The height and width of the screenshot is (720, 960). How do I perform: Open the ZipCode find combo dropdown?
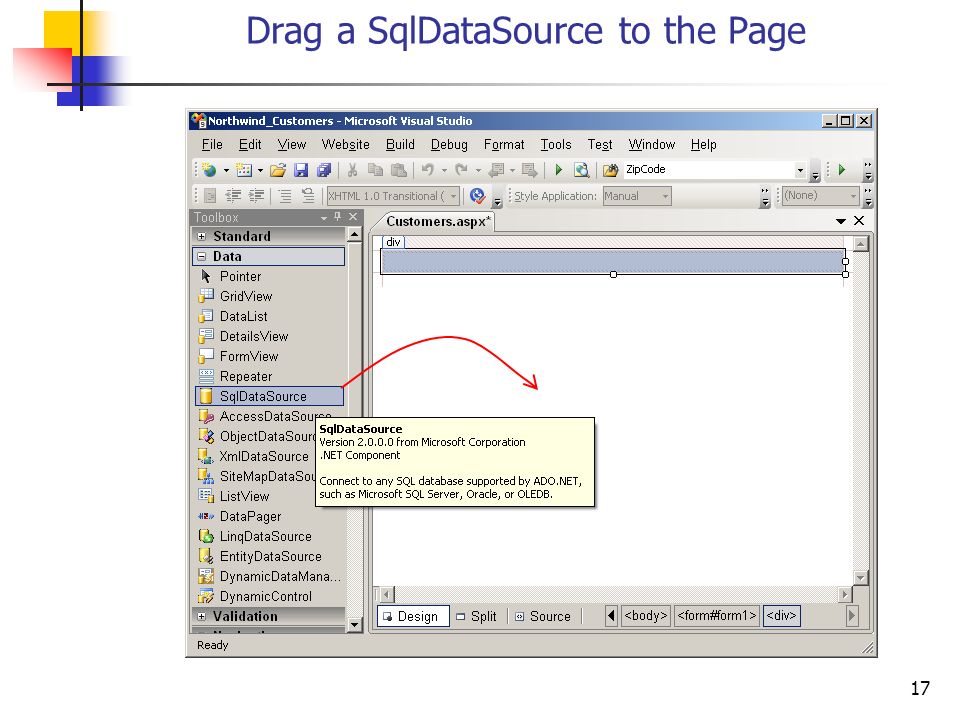[x=800, y=170]
